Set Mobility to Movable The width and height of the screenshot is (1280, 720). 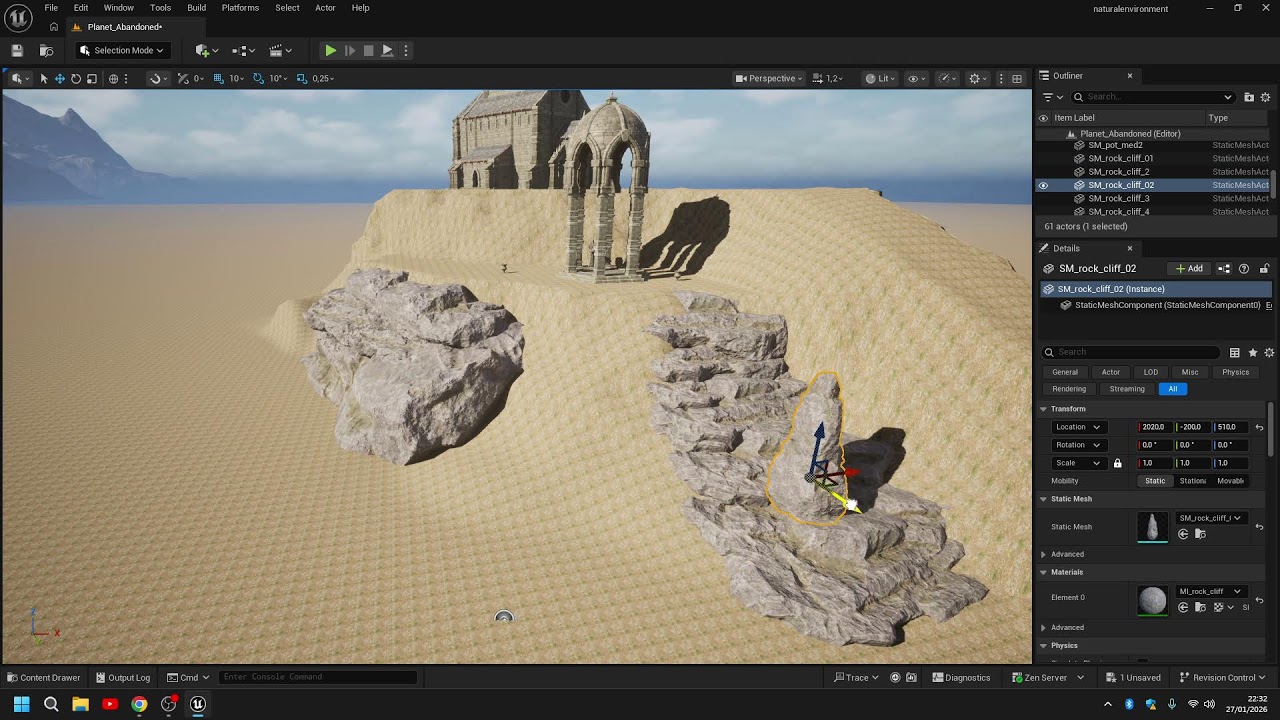(1230, 481)
